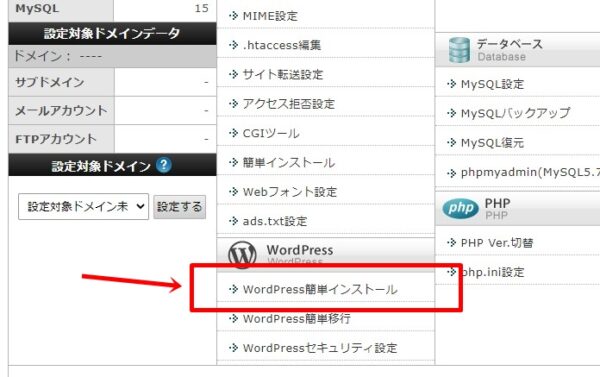
Task: Click arrow icon beside ads.txt設定
Action: point(233,220)
